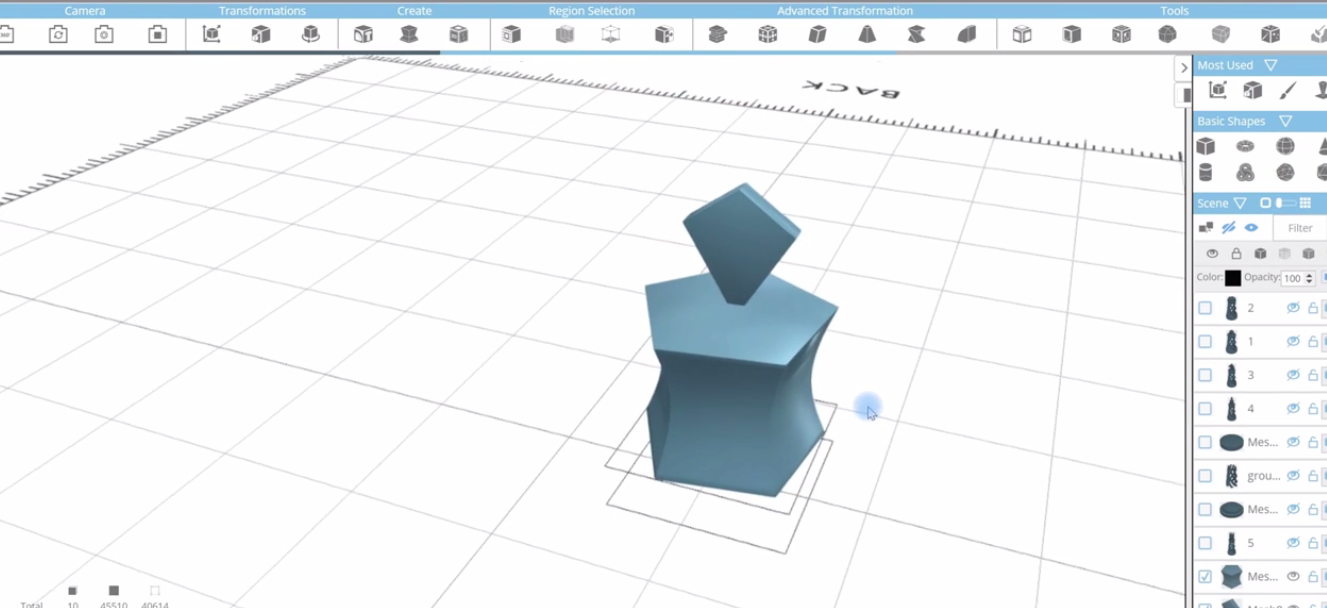Click the Opacity value stepper arrows
The image size is (1327, 608).
1309,278
